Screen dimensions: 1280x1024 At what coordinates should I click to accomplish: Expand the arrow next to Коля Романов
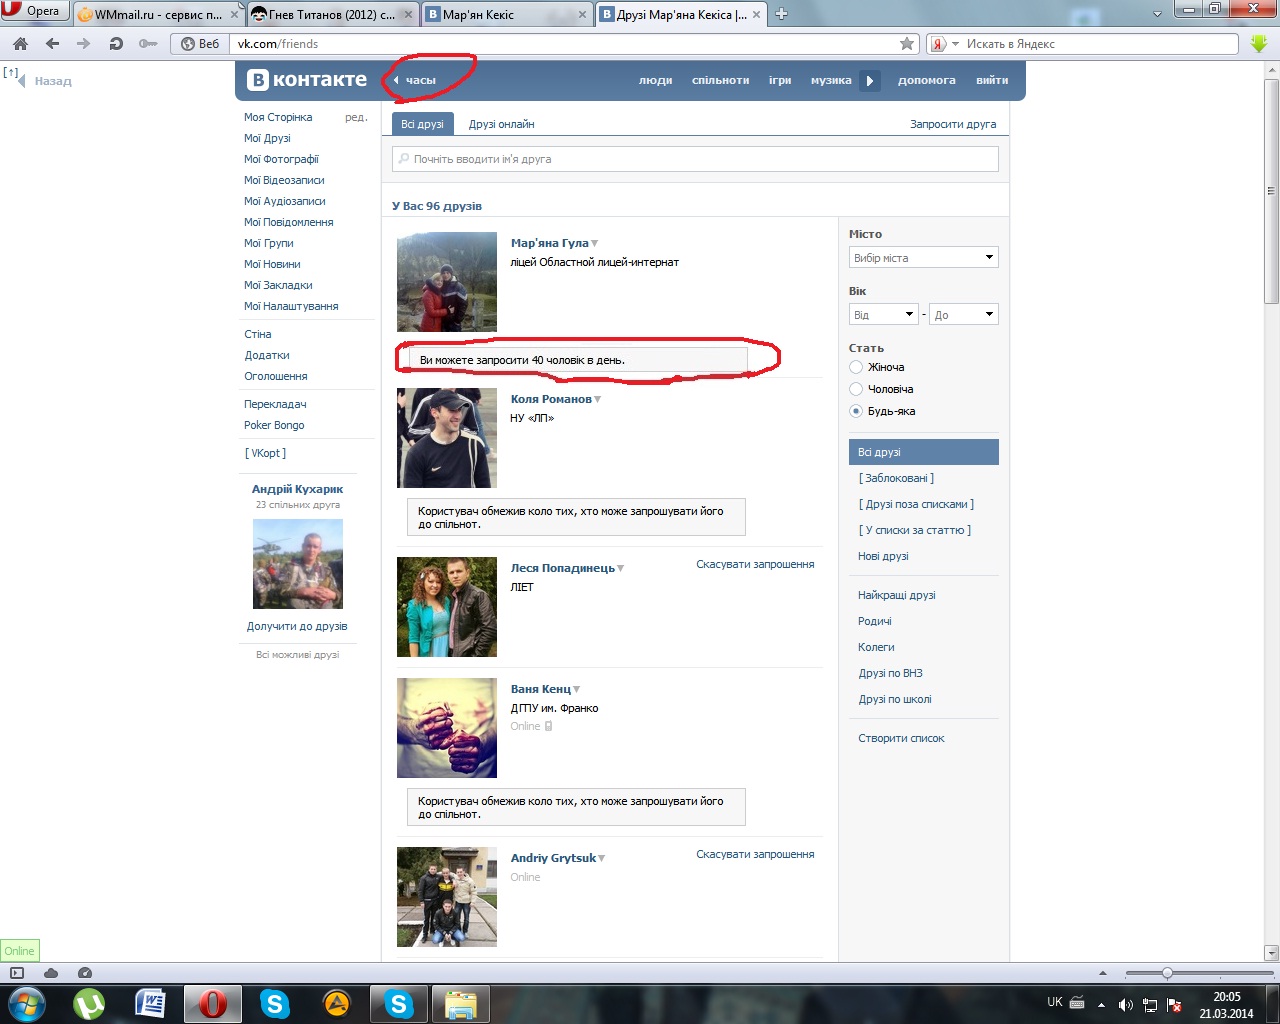598,400
